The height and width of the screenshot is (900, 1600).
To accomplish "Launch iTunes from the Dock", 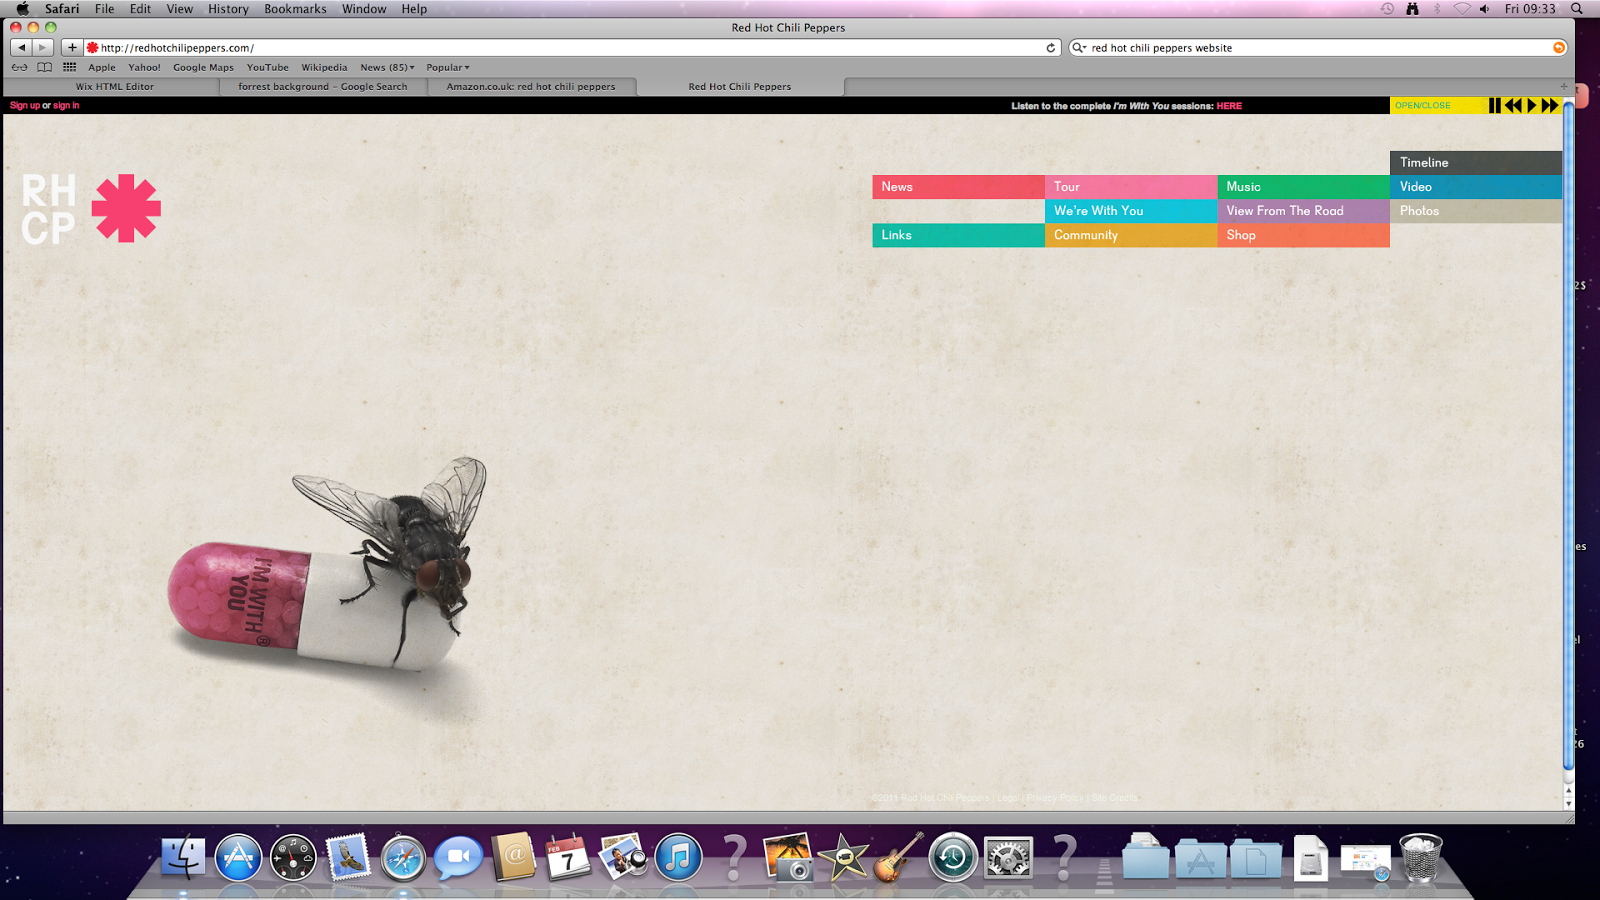I will click(x=678, y=857).
